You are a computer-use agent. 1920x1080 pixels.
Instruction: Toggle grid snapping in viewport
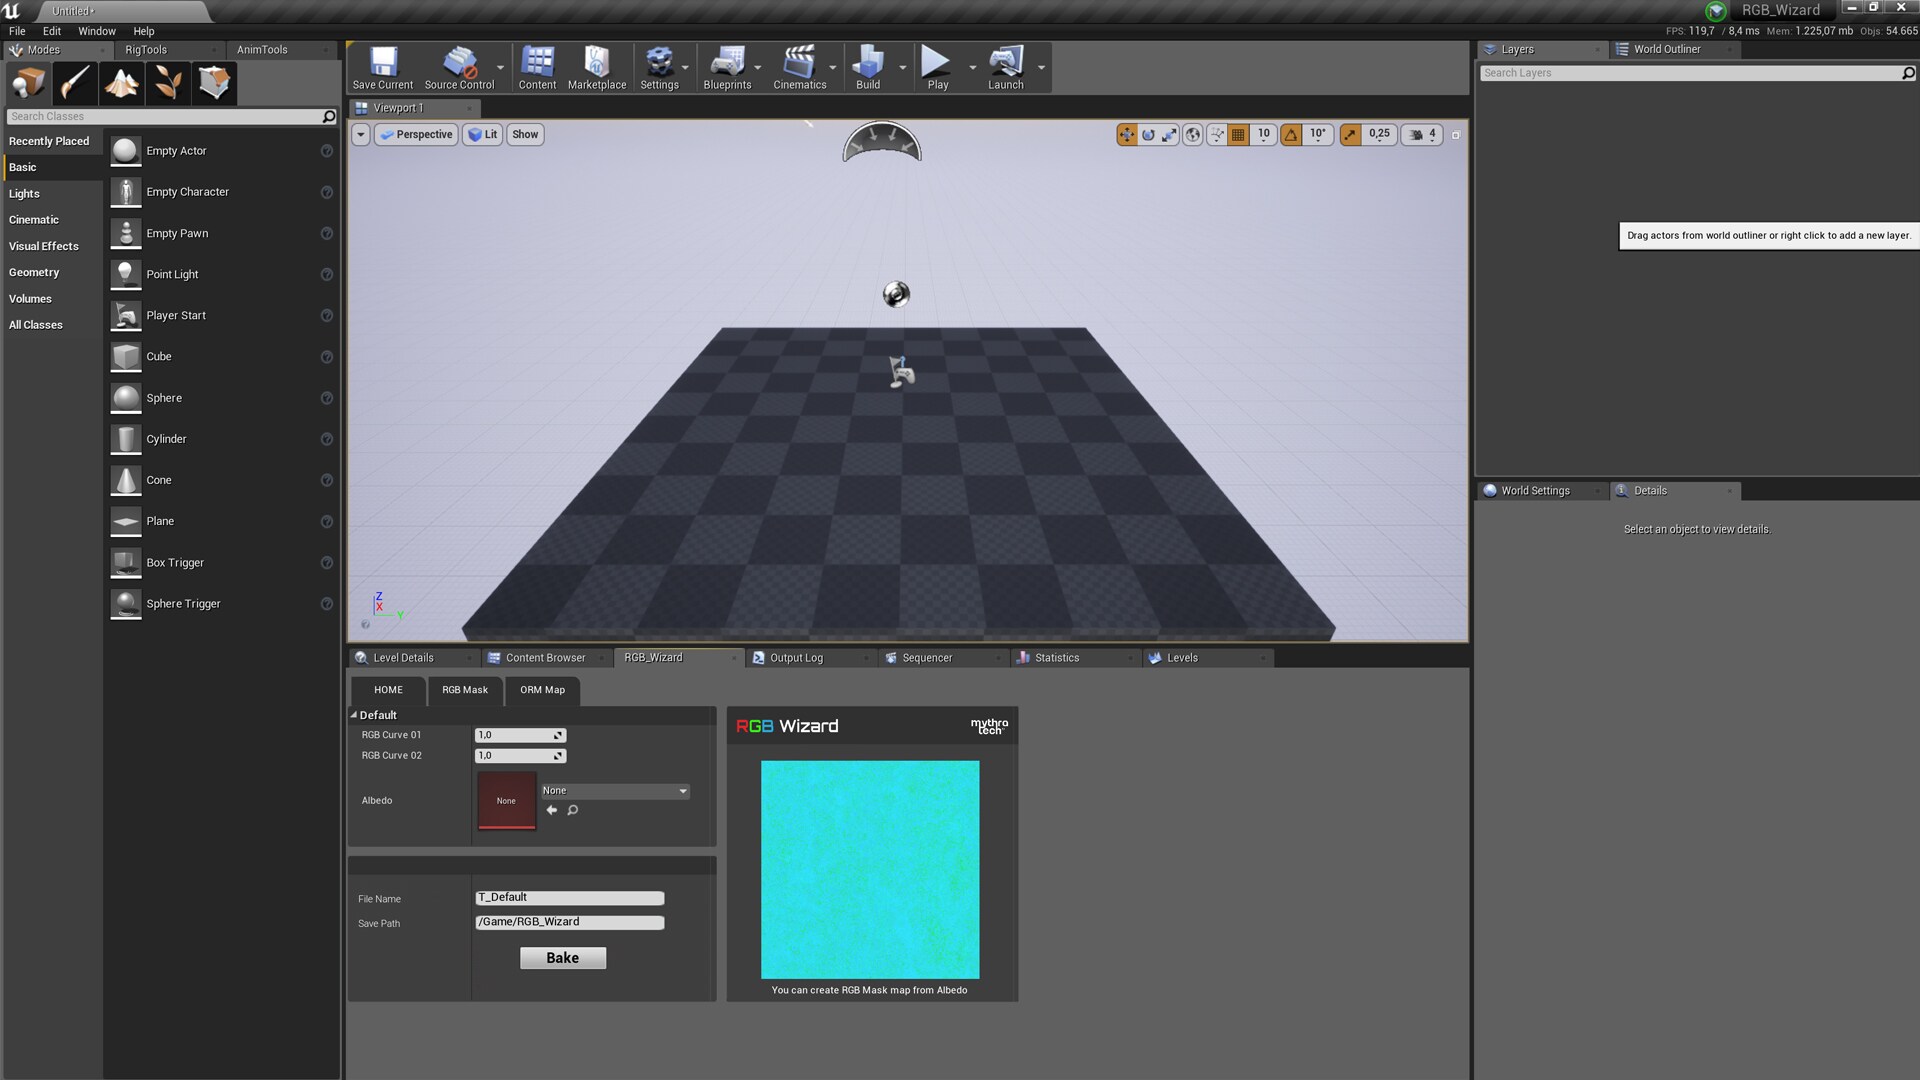pyautogui.click(x=1237, y=133)
